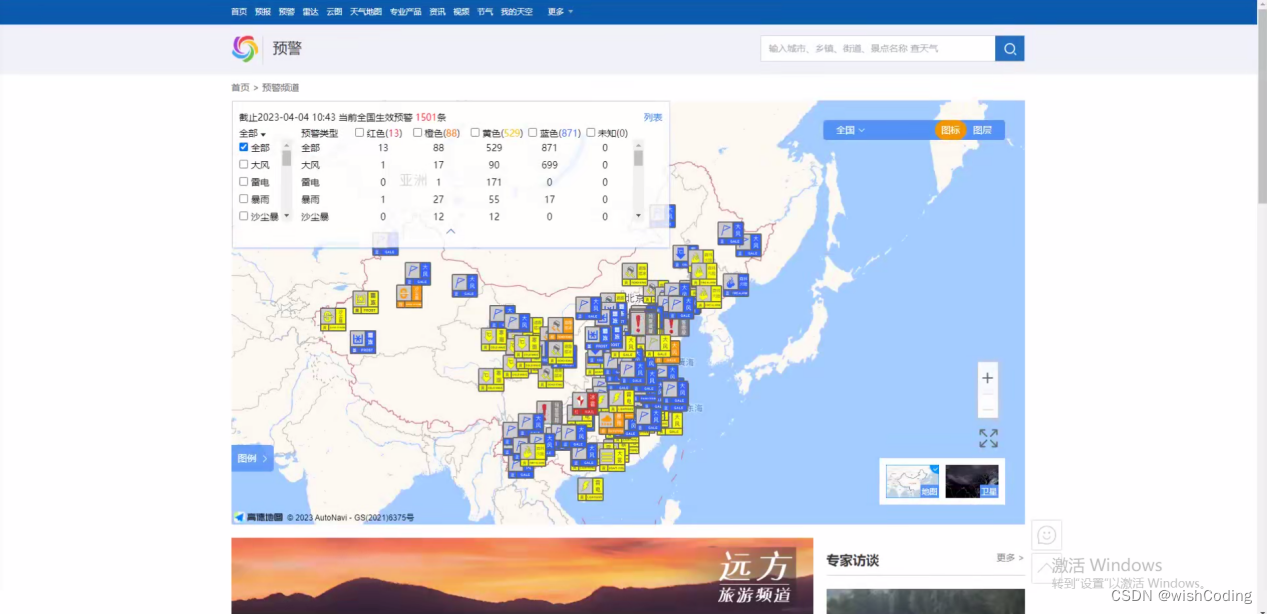Uncheck the 全部 warning type checkbox
The width and height of the screenshot is (1267, 614).
pos(243,147)
